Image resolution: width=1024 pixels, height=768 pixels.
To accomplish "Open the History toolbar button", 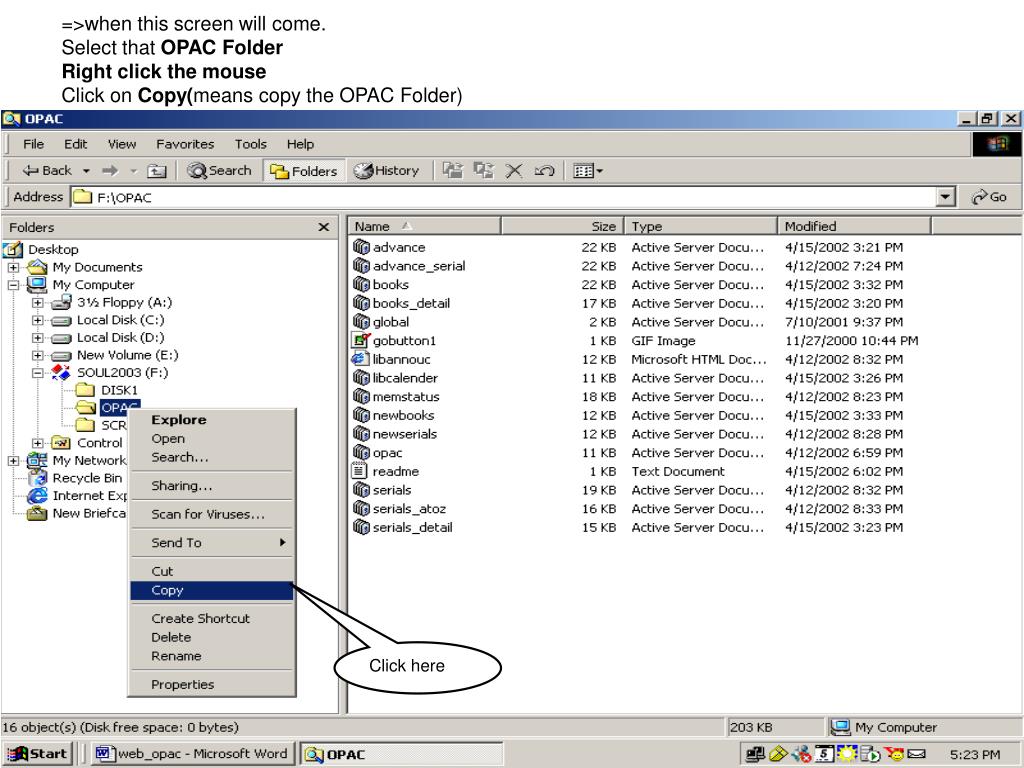I will [x=387, y=170].
